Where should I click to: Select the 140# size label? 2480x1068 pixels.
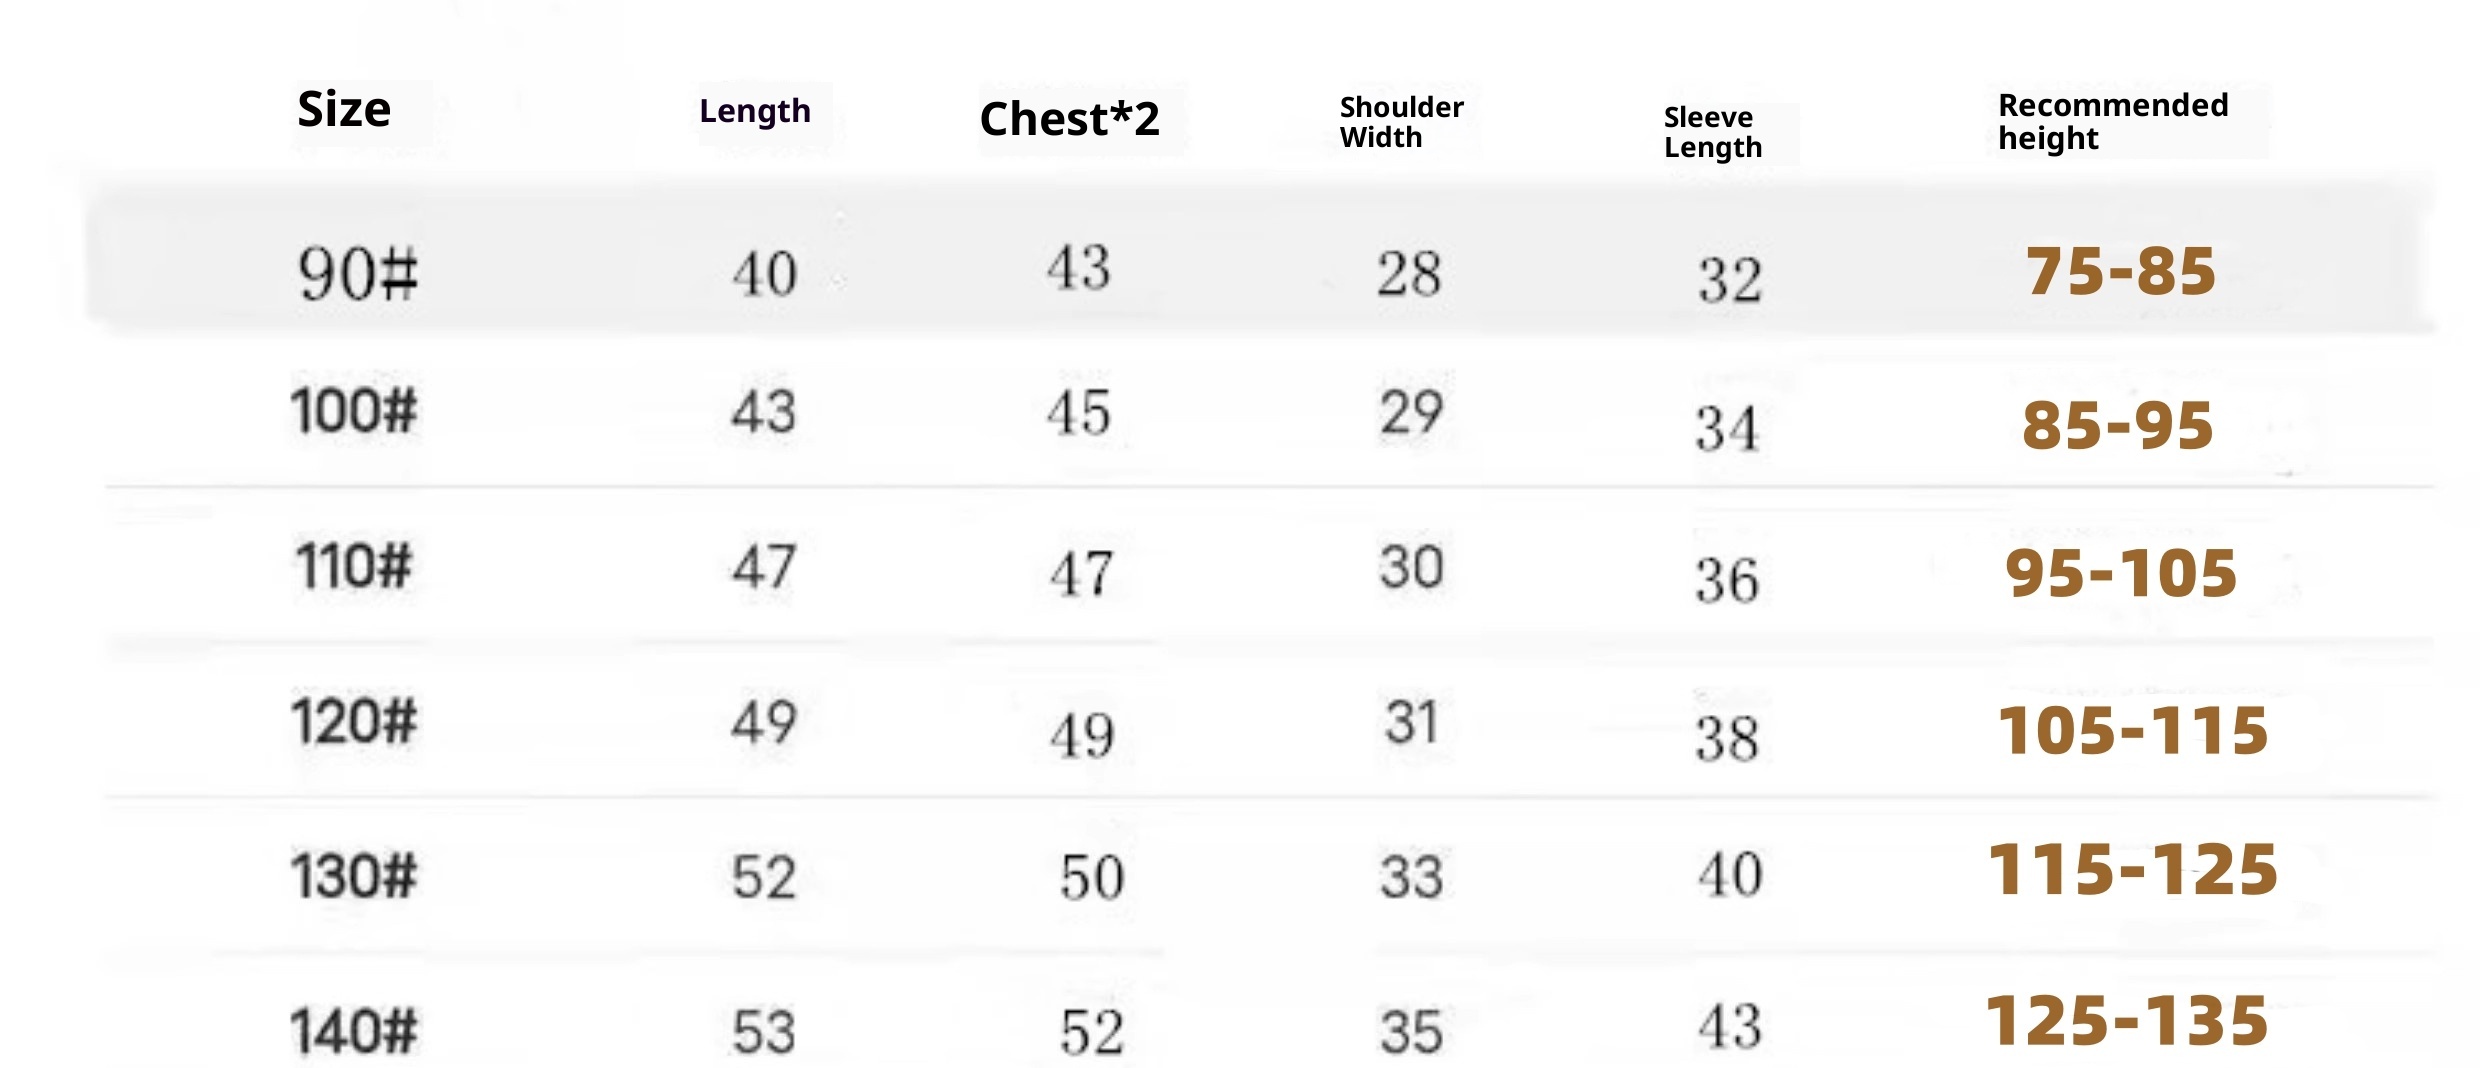(353, 1031)
